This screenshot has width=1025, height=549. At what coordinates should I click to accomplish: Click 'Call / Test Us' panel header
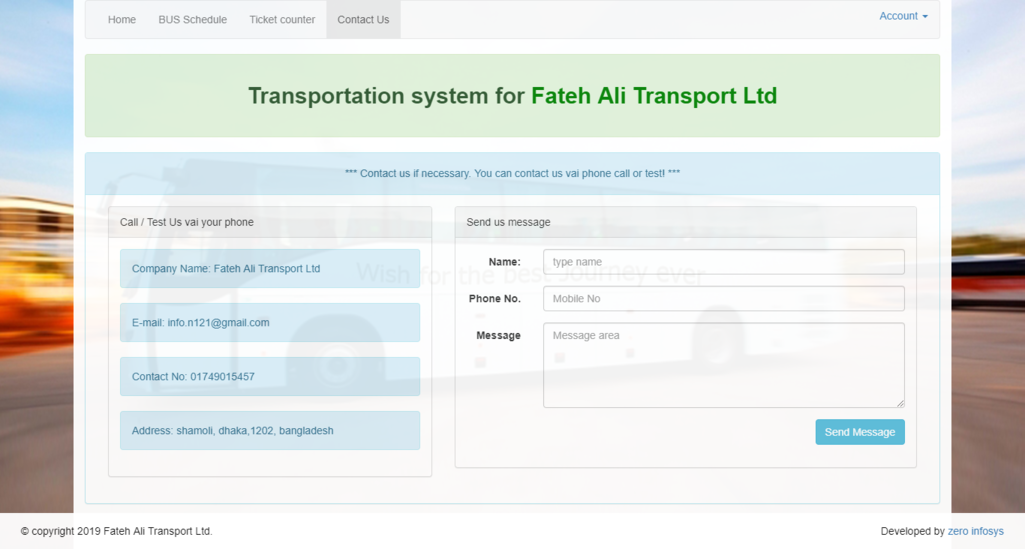(x=270, y=222)
